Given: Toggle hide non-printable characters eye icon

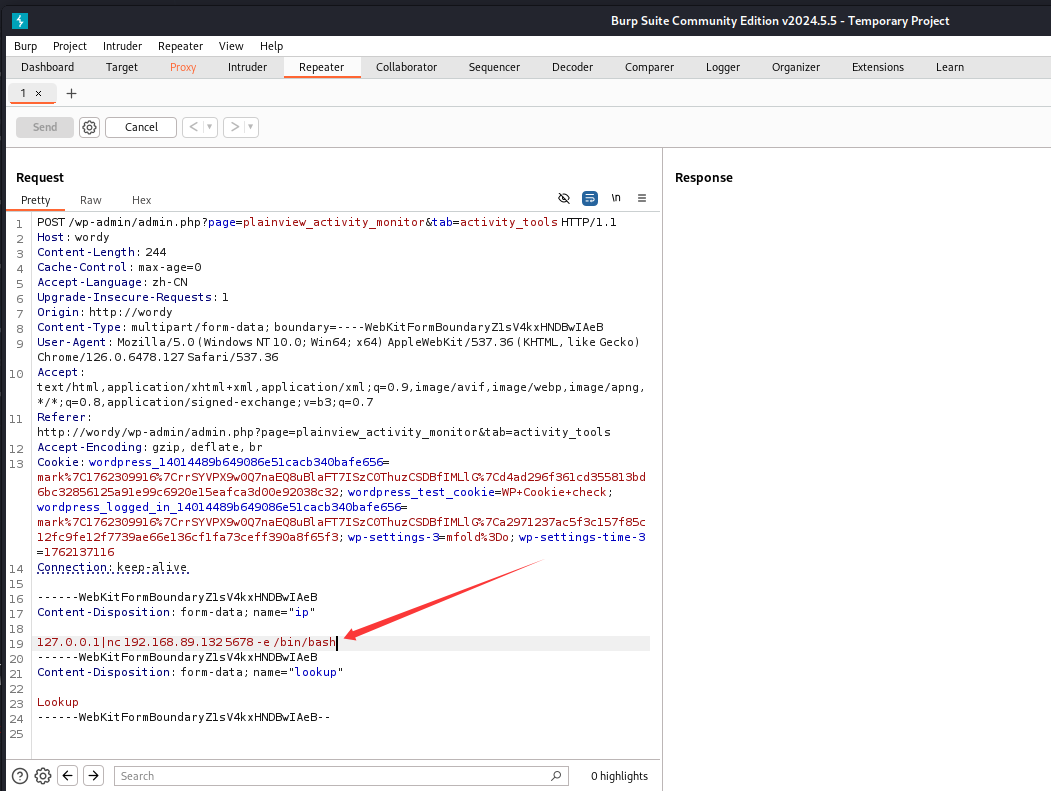Looking at the screenshot, I should [x=564, y=198].
